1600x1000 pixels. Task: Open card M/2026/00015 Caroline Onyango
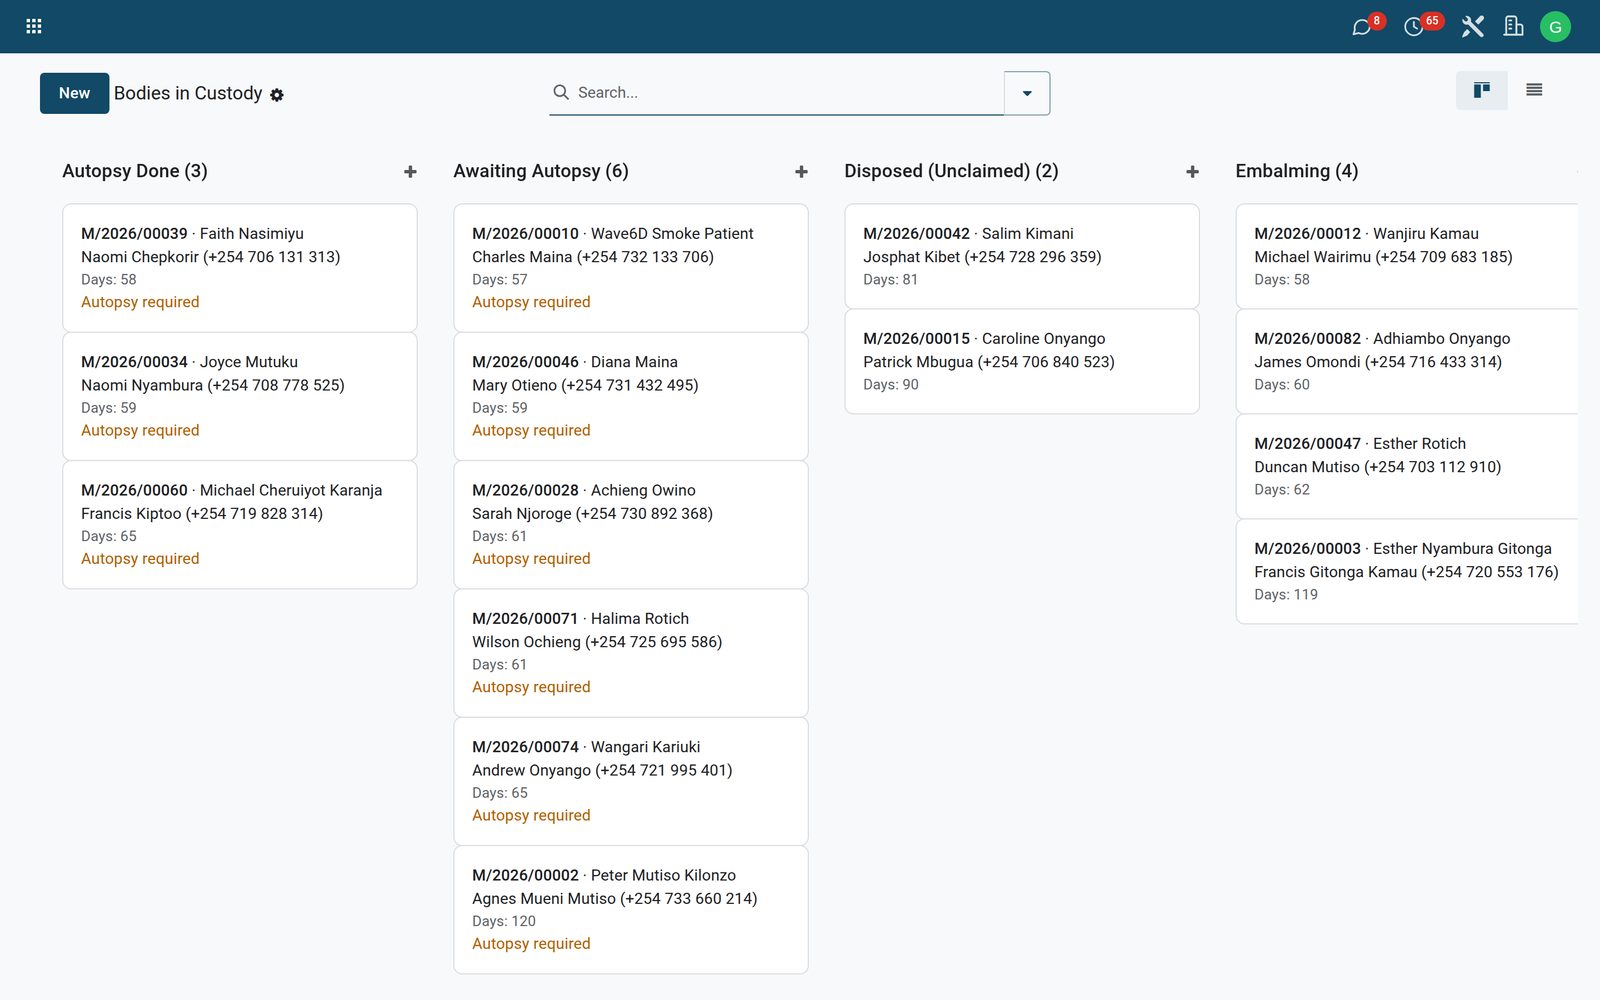tap(1022, 361)
